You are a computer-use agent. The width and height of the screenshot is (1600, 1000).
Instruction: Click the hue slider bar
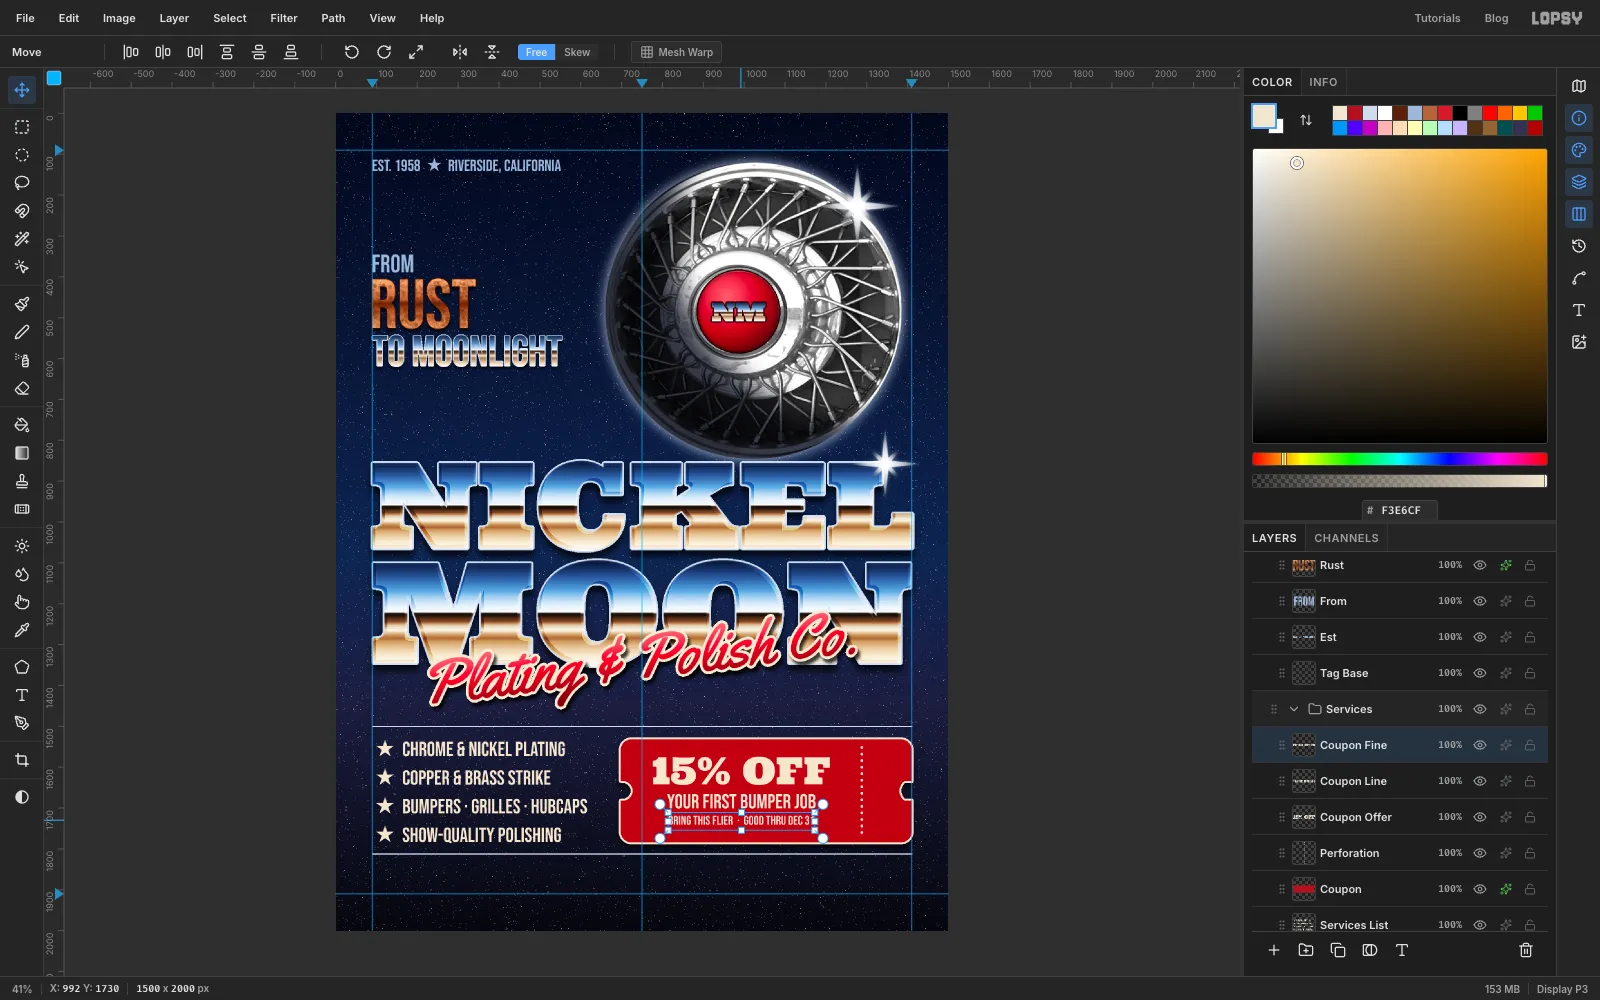click(1399, 459)
